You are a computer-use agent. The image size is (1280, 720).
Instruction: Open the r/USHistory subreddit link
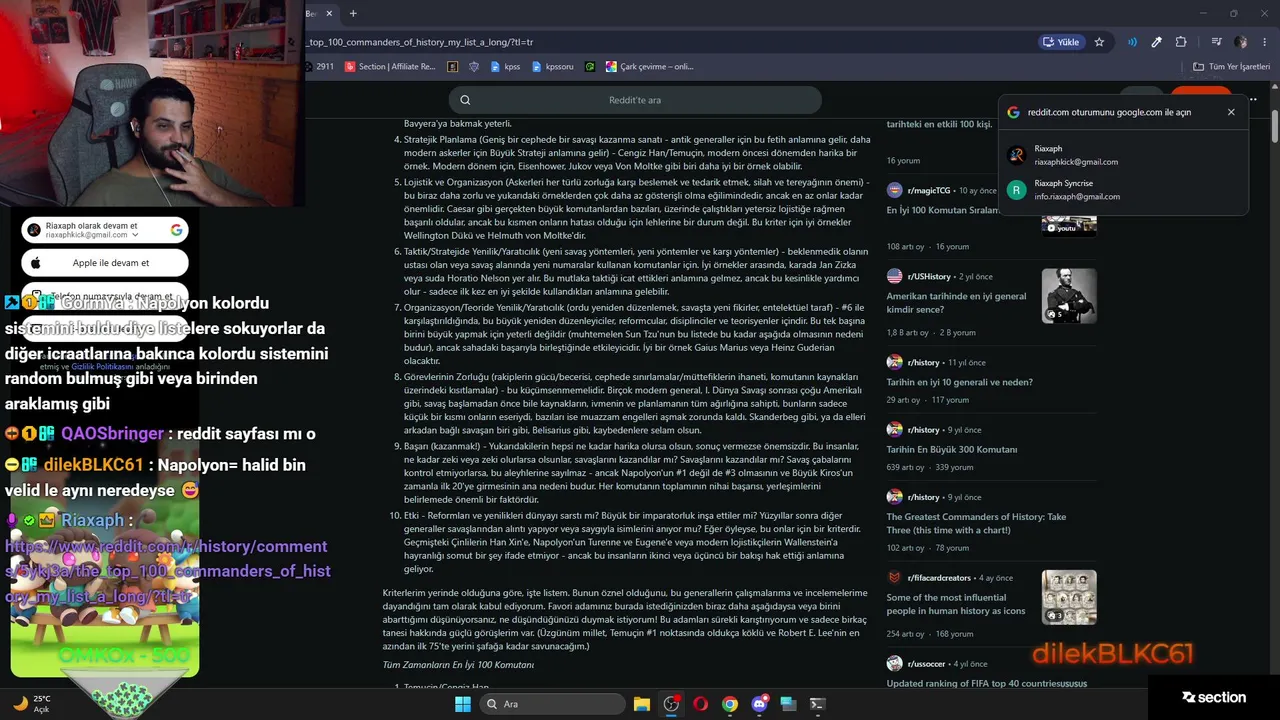click(929, 276)
